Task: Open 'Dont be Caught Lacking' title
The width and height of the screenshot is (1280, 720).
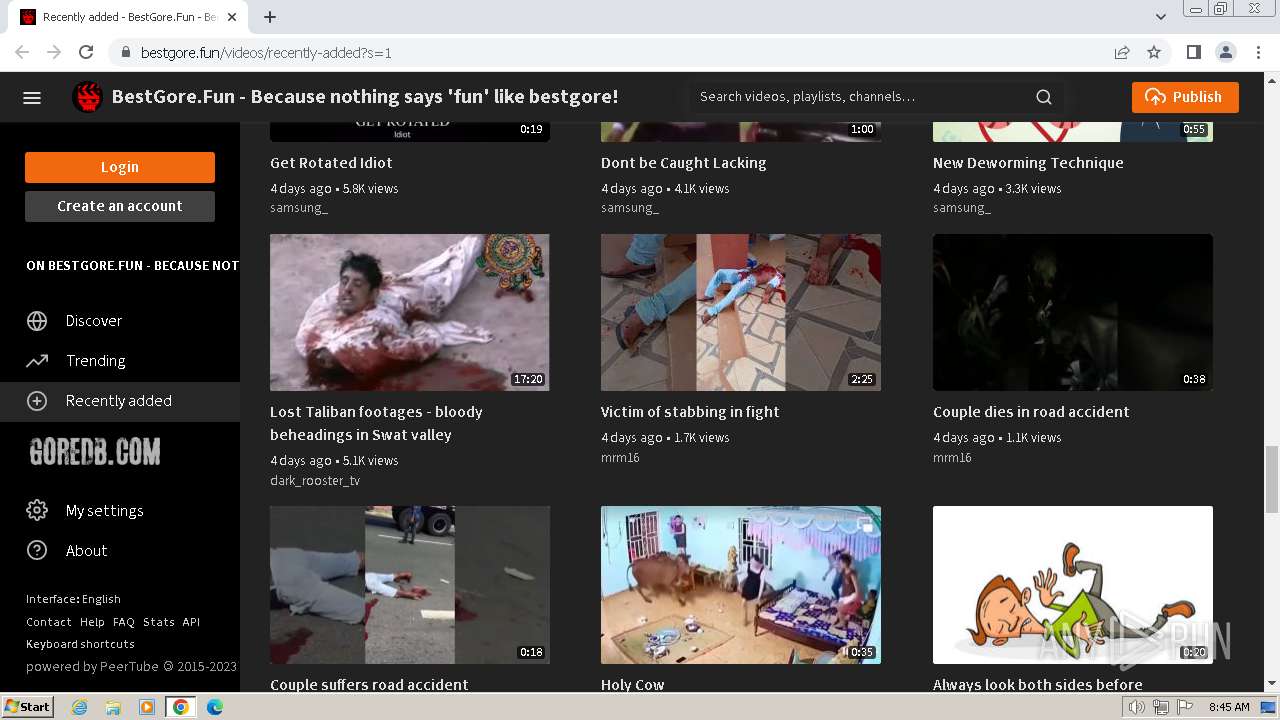Action: click(x=684, y=163)
